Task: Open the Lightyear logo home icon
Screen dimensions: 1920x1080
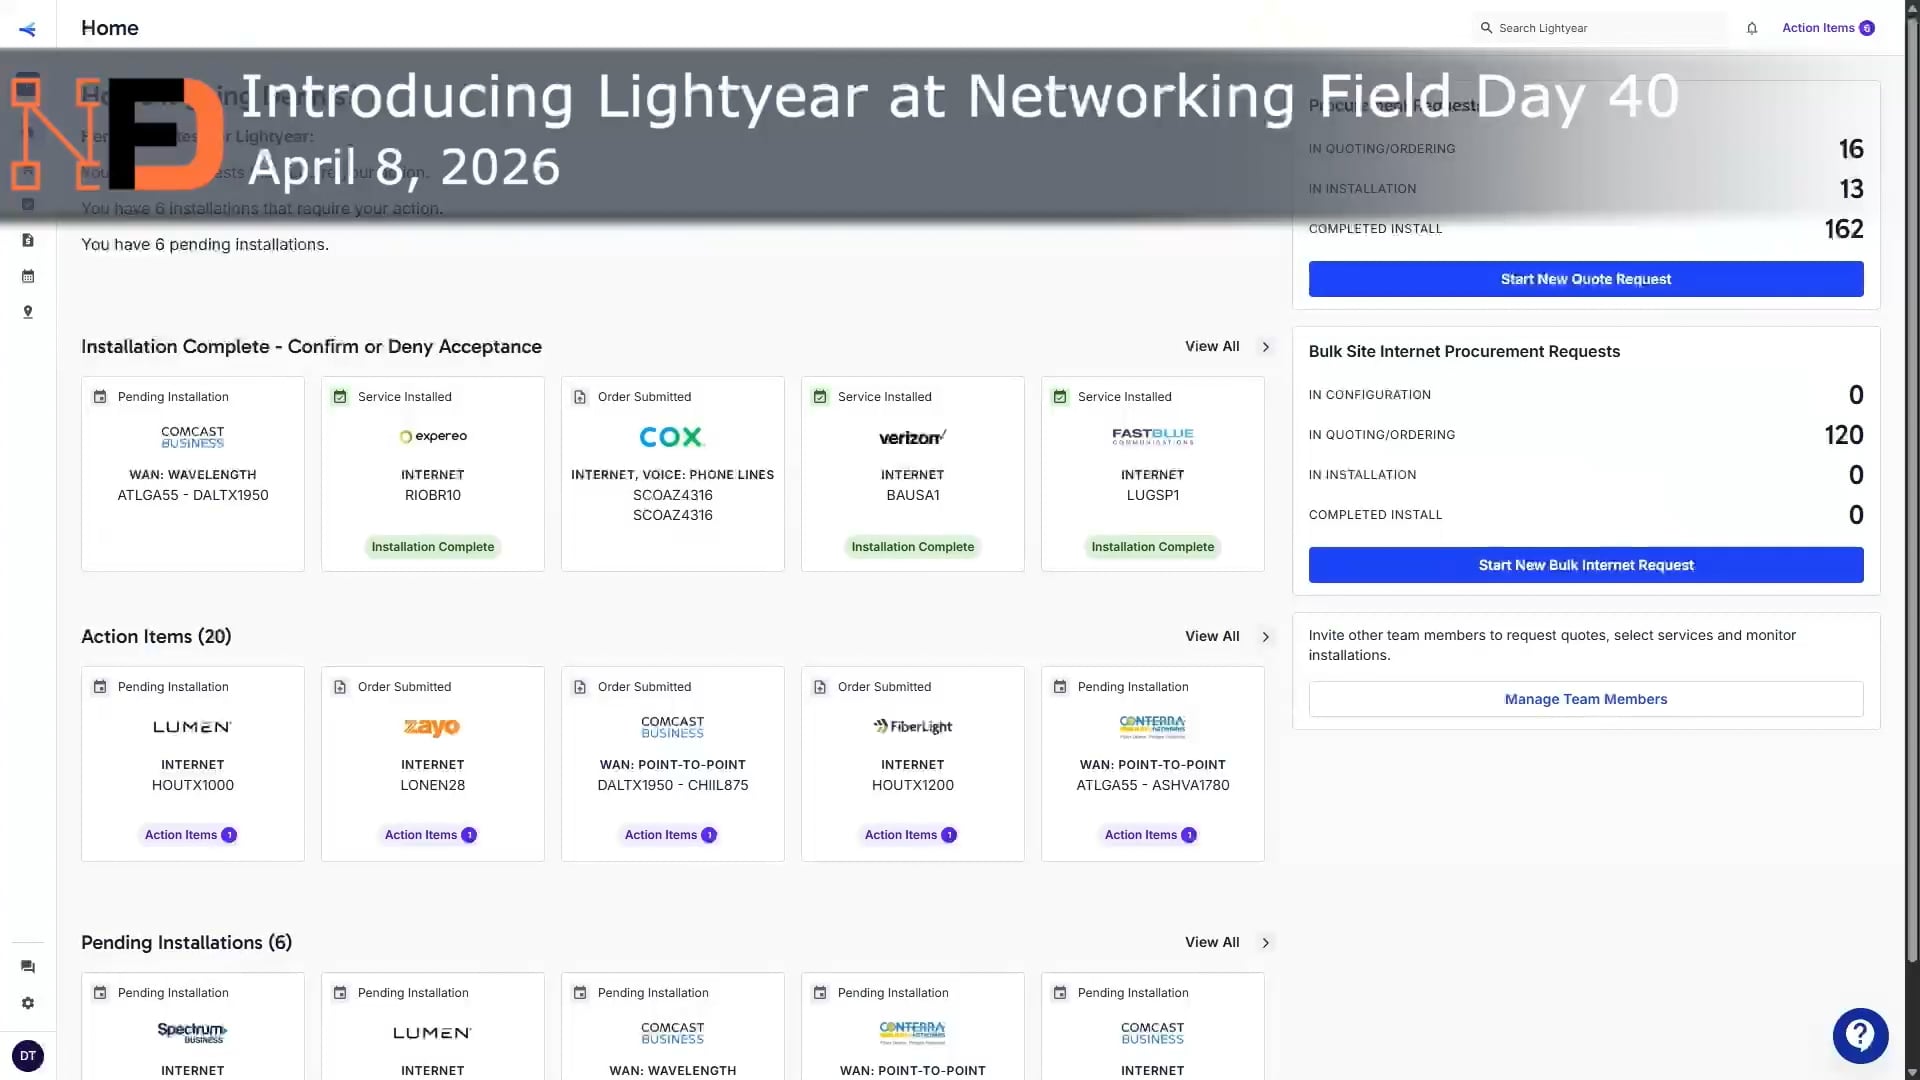Action: [x=27, y=29]
